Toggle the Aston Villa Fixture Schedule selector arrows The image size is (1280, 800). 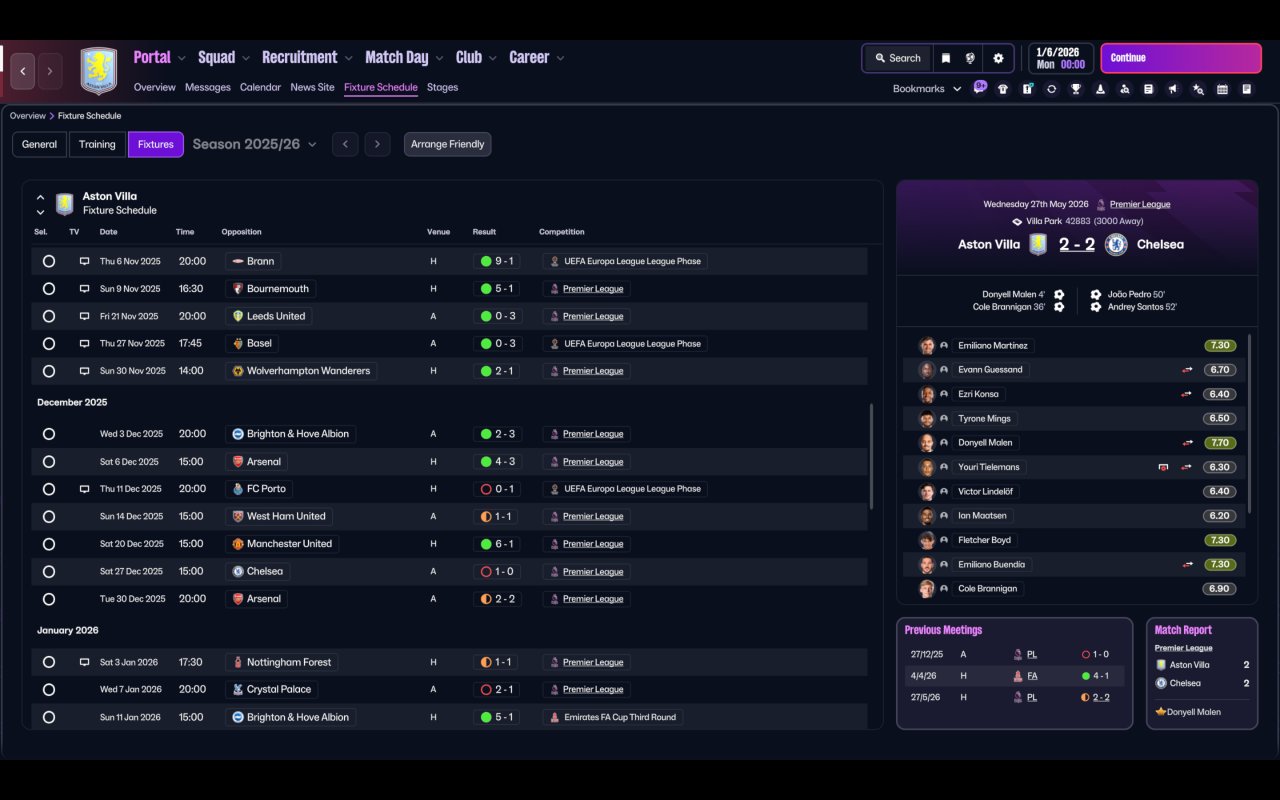40,204
